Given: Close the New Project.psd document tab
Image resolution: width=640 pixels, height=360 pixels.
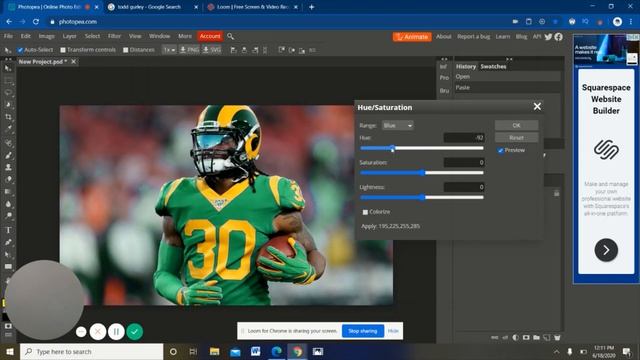Looking at the screenshot, I should coord(73,62).
